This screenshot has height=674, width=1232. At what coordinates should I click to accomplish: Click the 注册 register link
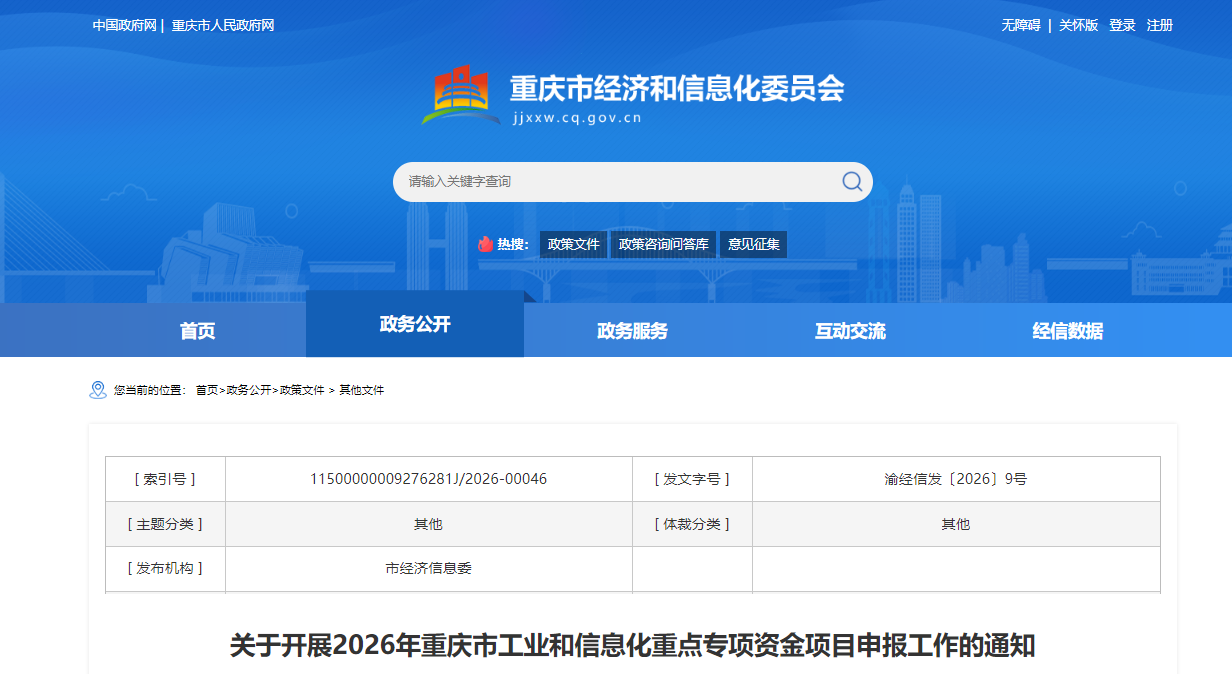click(x=1160, y=25)
